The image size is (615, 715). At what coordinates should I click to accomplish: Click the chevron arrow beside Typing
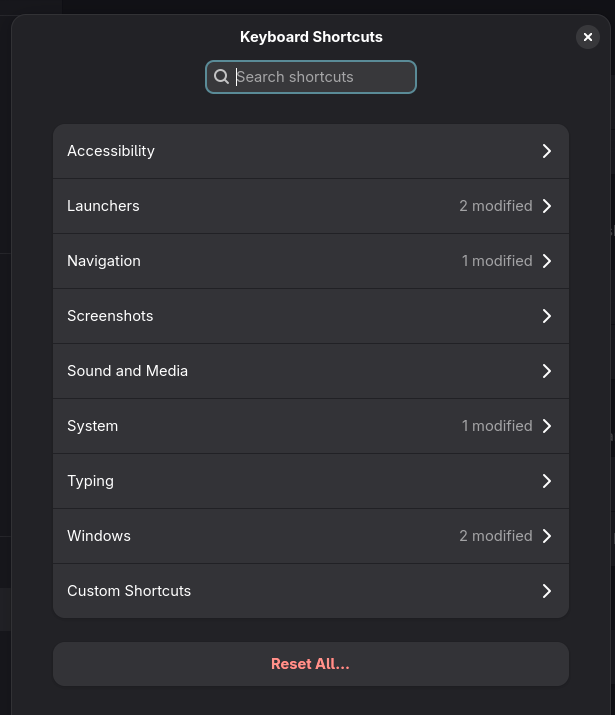tap(547, 481)
